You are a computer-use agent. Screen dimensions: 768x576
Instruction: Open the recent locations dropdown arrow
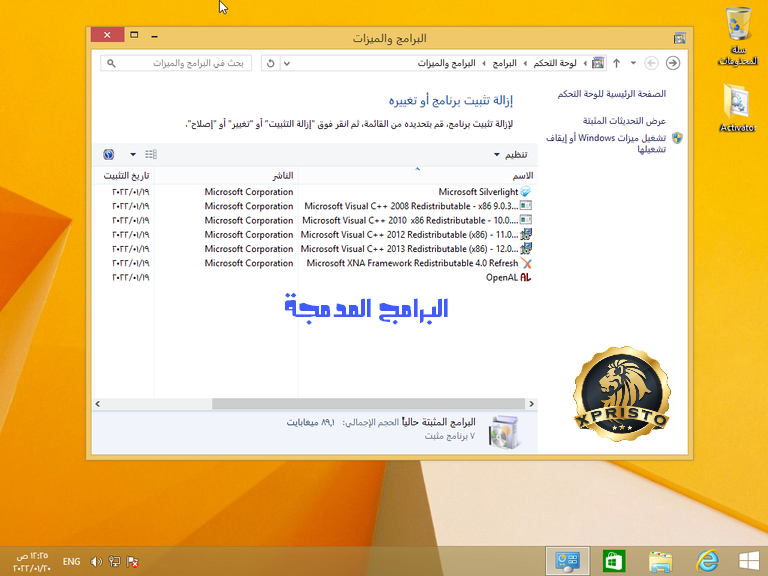coord(633,63)
